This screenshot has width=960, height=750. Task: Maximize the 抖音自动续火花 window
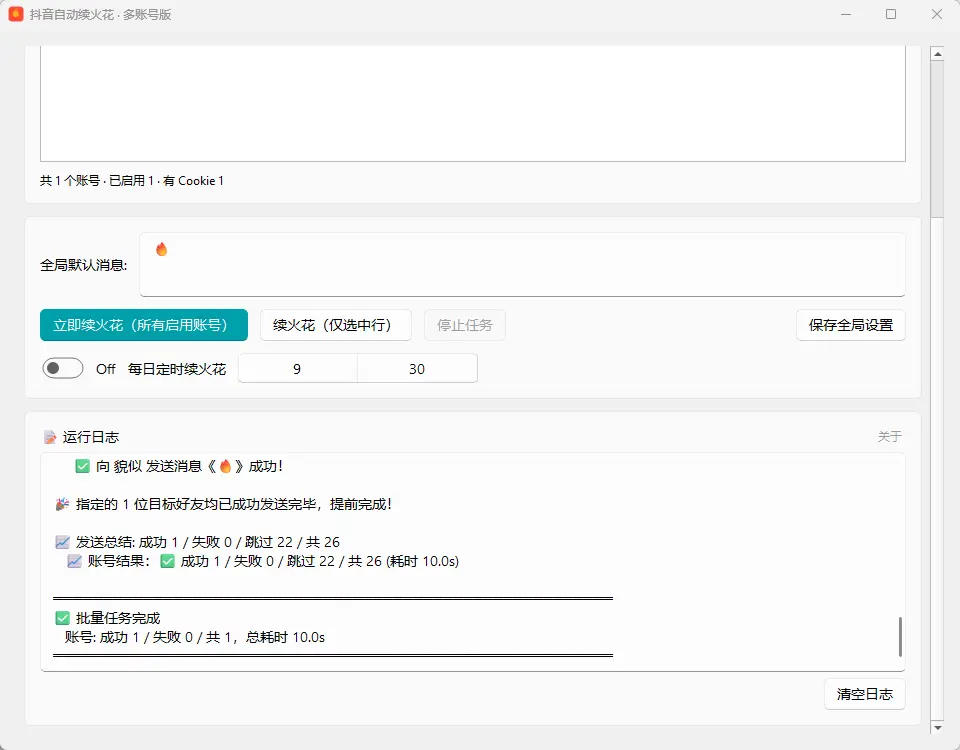[x=891, y=14]
